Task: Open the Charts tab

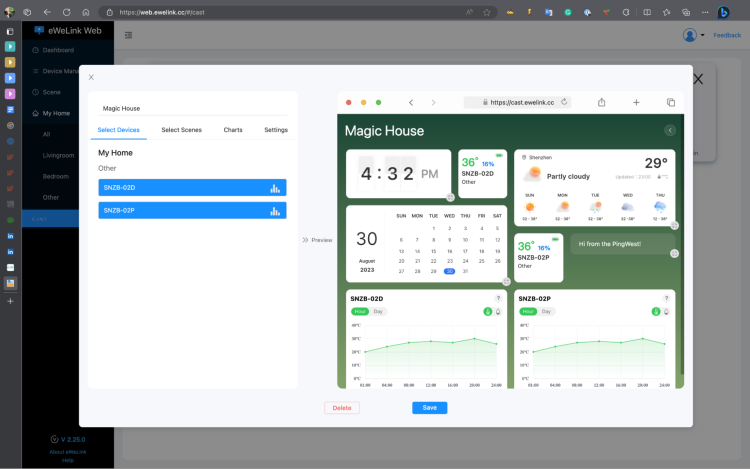Action: [233, 130]
